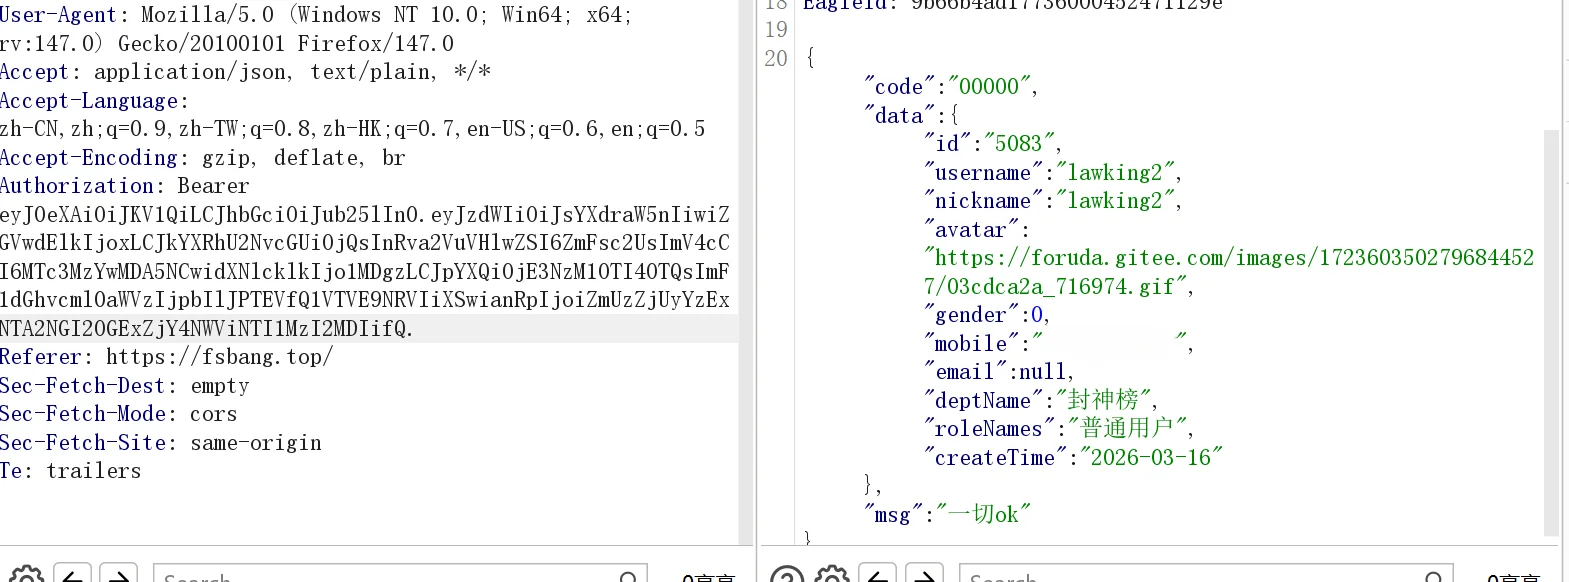This screenshot has height=582, width=1569.
Task: Click the magnifier icon in response search box
Action: [1433, 577]
